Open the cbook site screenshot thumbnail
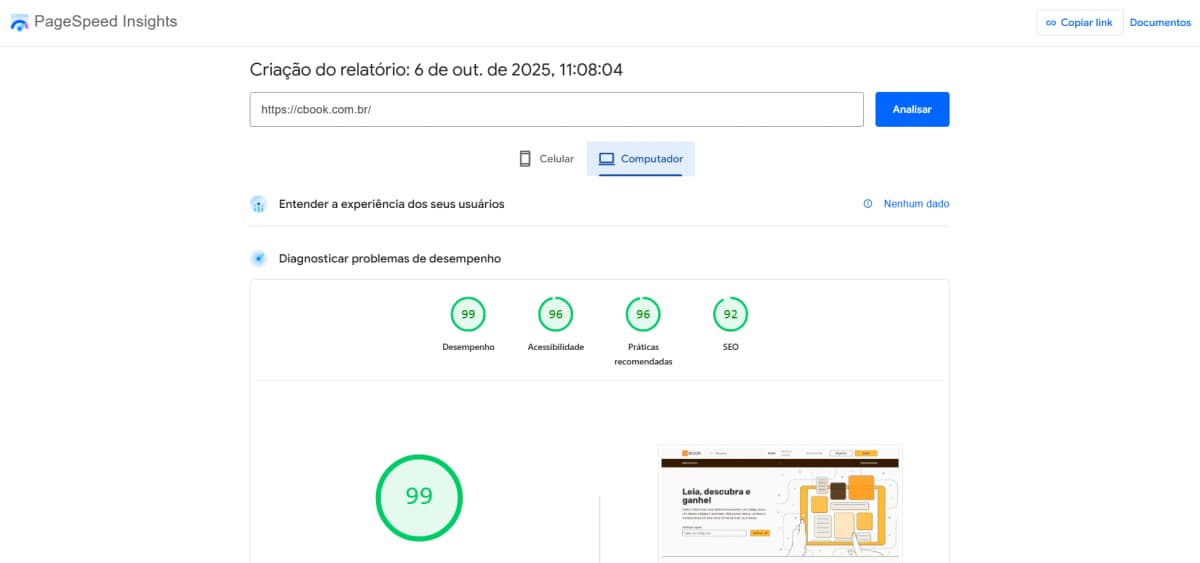This screenshot has height=563, width=1200. click(x=780, y=503)
